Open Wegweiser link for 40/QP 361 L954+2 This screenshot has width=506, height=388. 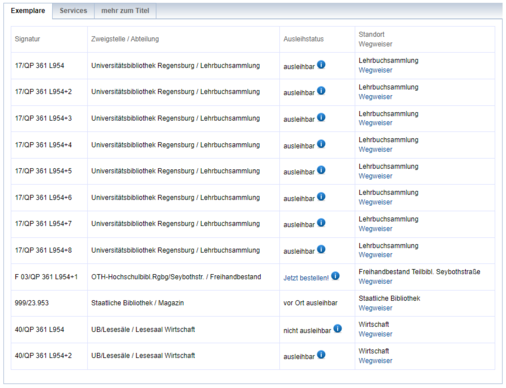[x=375, y=361]
